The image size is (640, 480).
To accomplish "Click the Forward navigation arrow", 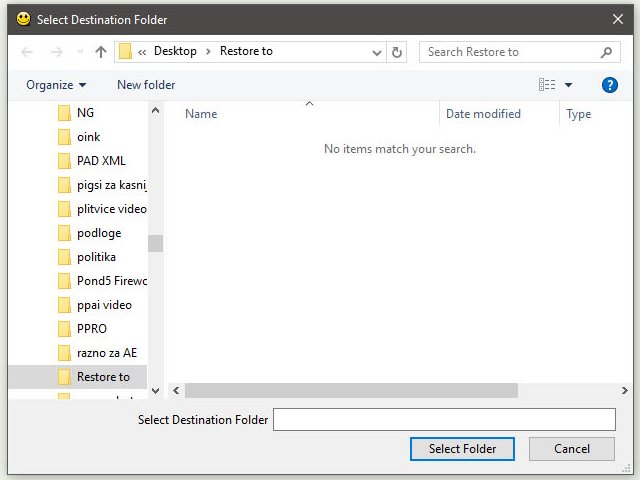I will click(56, 52).
